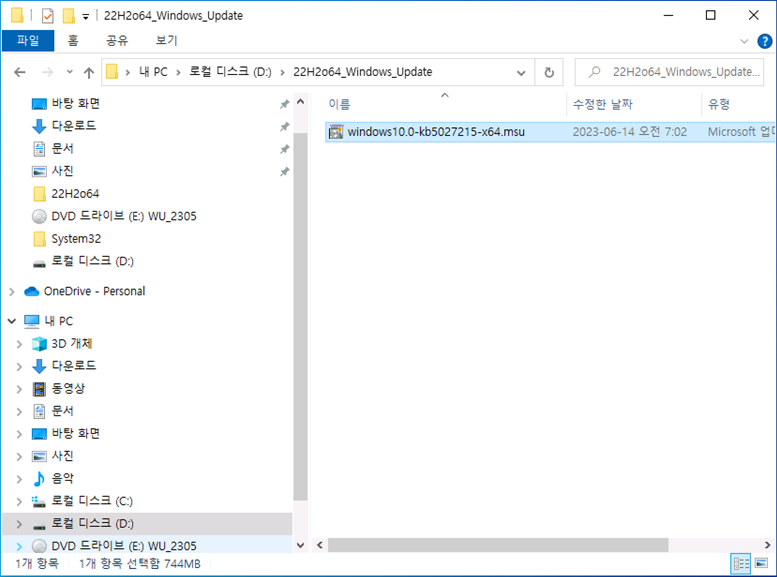Screen dimensions: 777x577
Task: Select 바탕 화면 in Quick Access
Action: point(76,103)
